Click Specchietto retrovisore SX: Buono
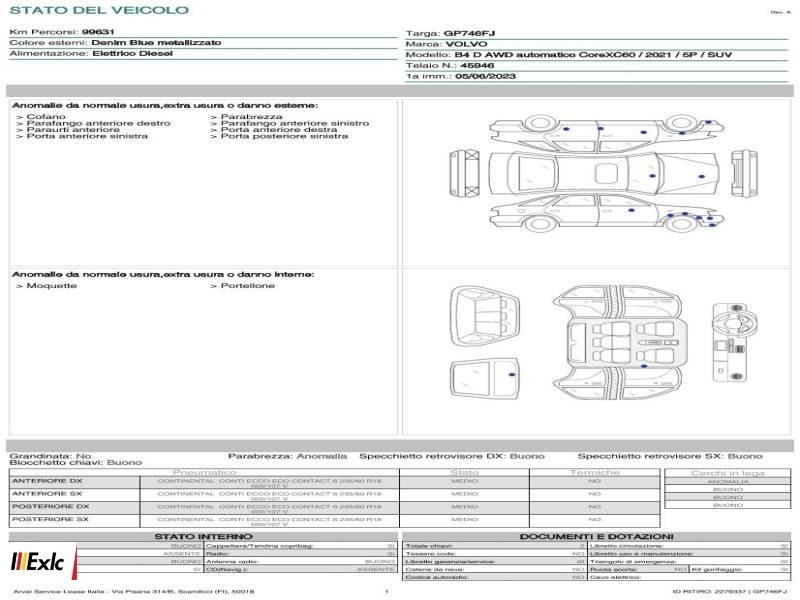Screen dimensions: 800x600 coord(670,456)
